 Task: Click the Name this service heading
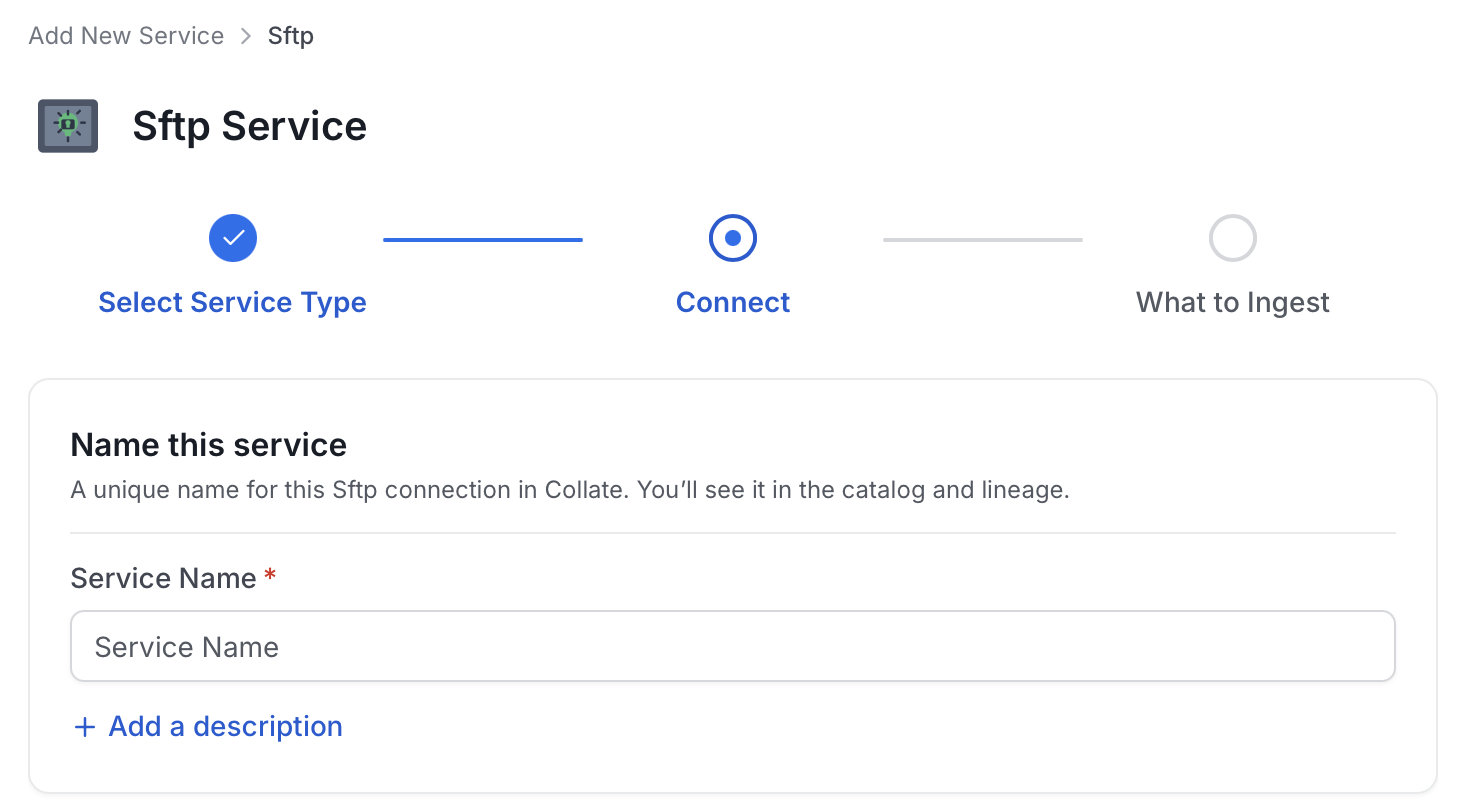point(209,445)
